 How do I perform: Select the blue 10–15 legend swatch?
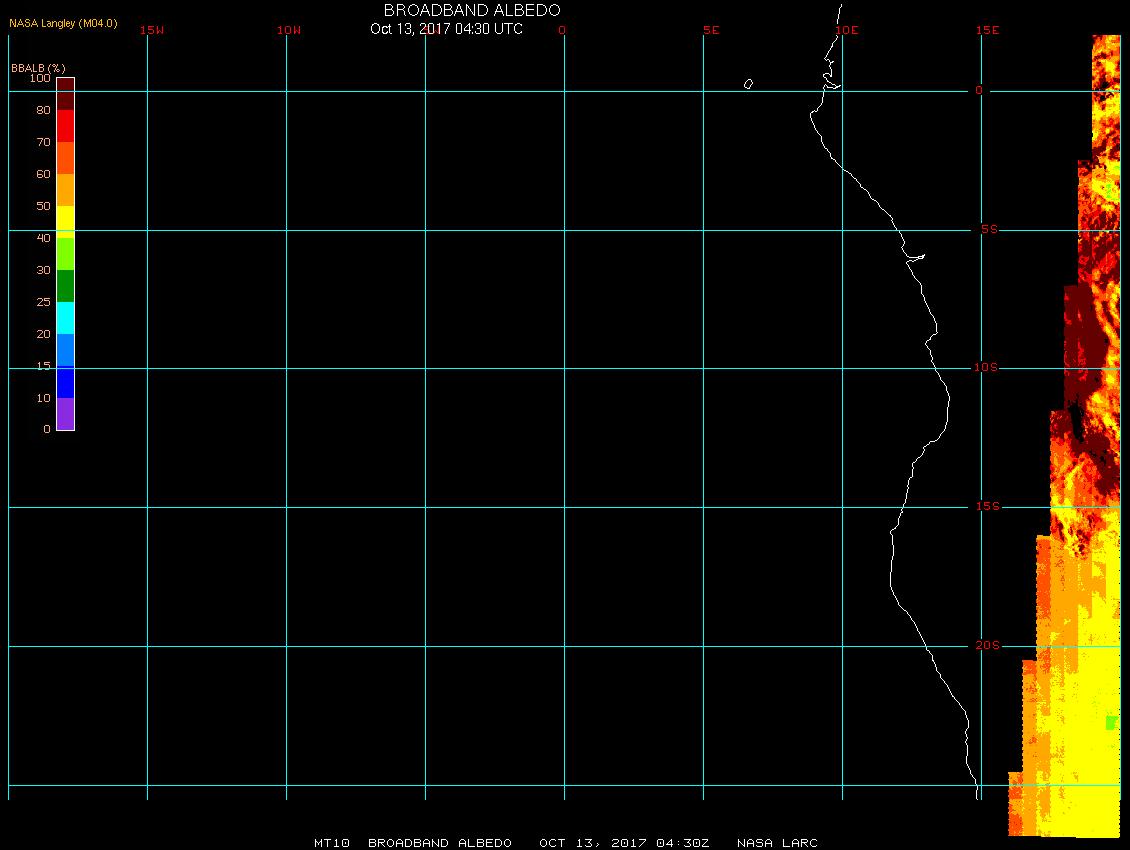[x=66, y=382]
